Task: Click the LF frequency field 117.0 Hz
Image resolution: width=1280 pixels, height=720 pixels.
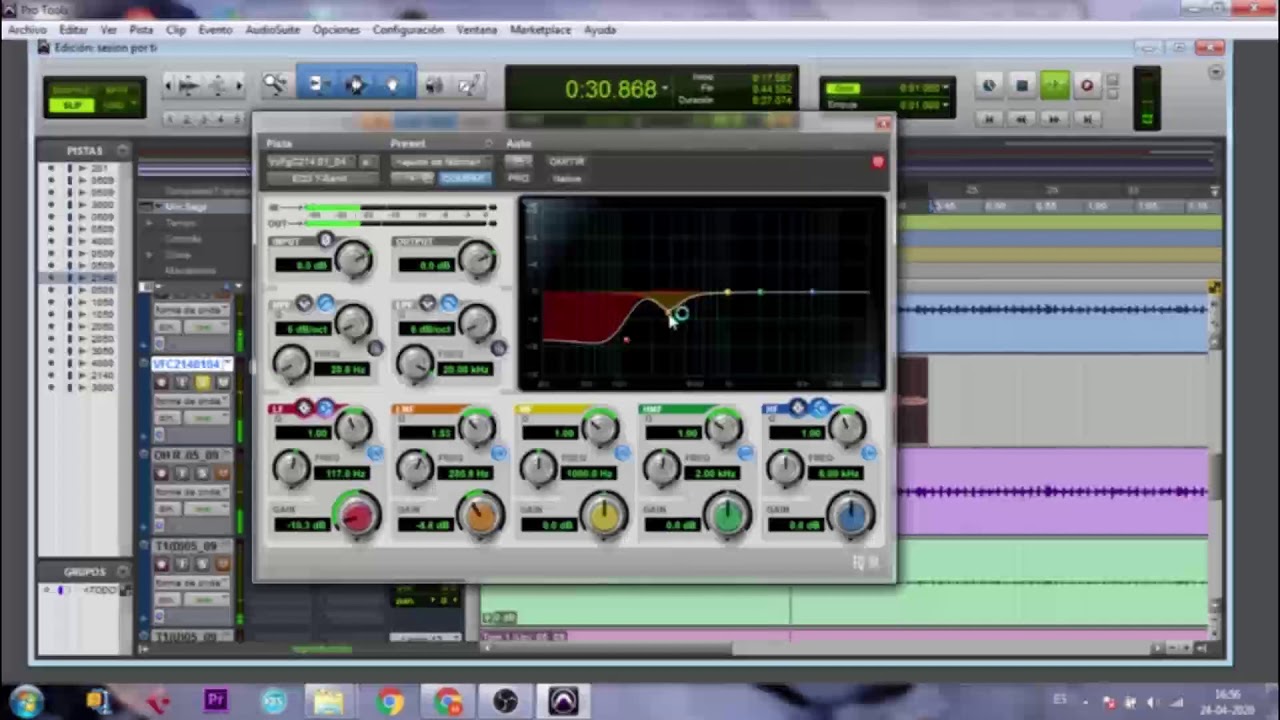Action: click(x=343, y=473)
